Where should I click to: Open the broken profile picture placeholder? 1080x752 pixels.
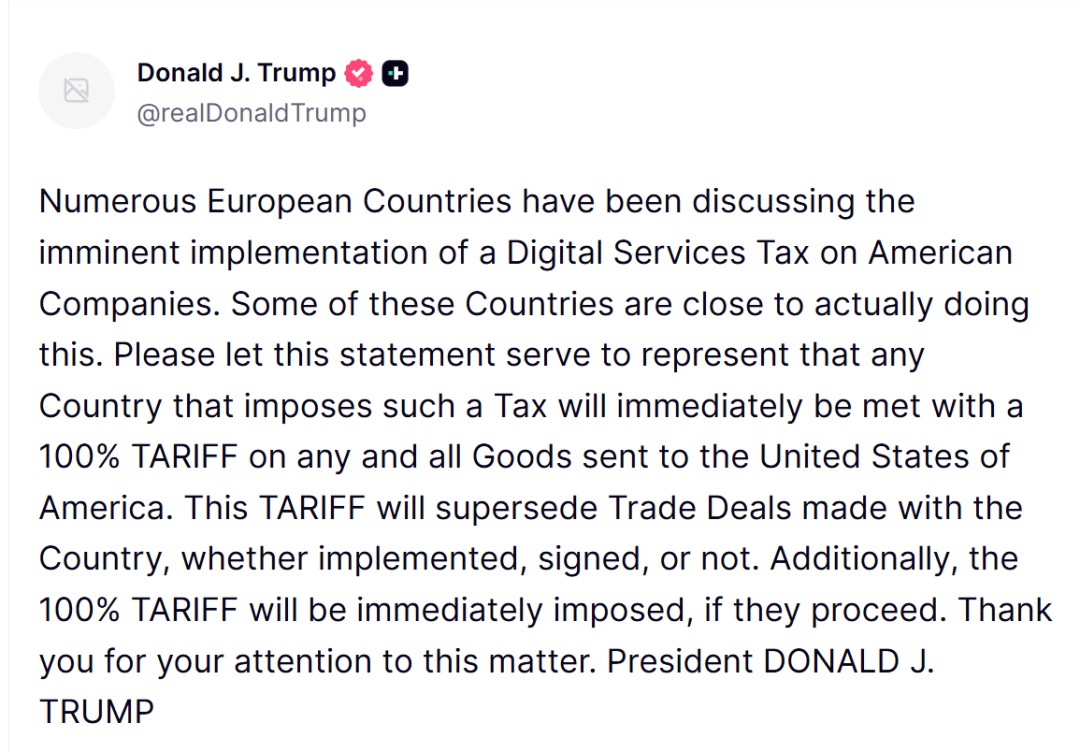coord(76,90)
